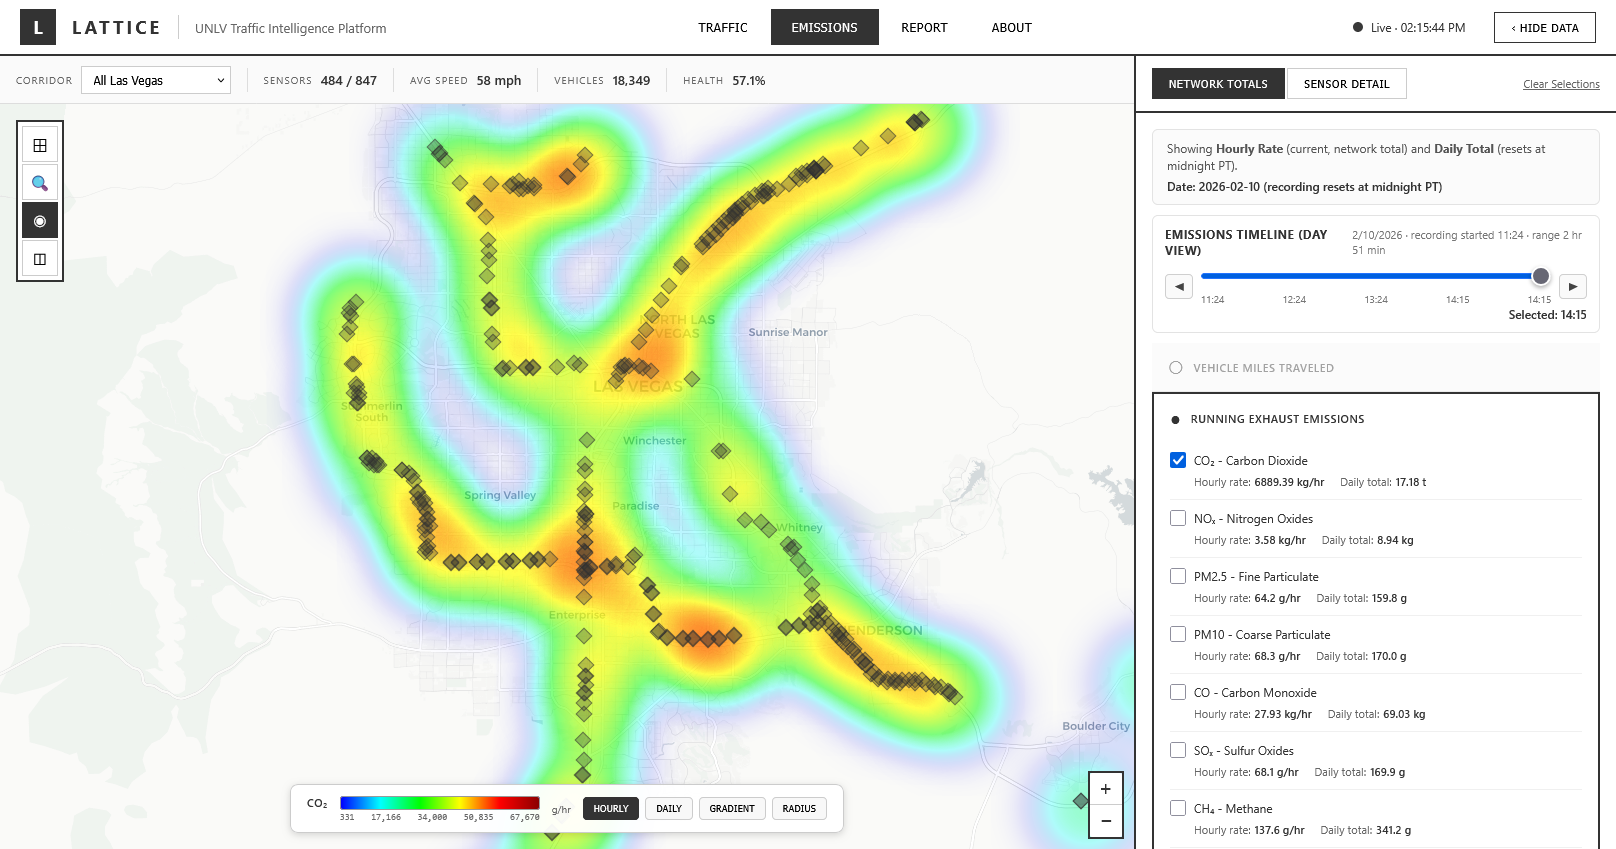This screenshot has height=849, width=1616.
Task: Click the 'Date: 2026-02-10' recording info line
Action: (1304, 187)
